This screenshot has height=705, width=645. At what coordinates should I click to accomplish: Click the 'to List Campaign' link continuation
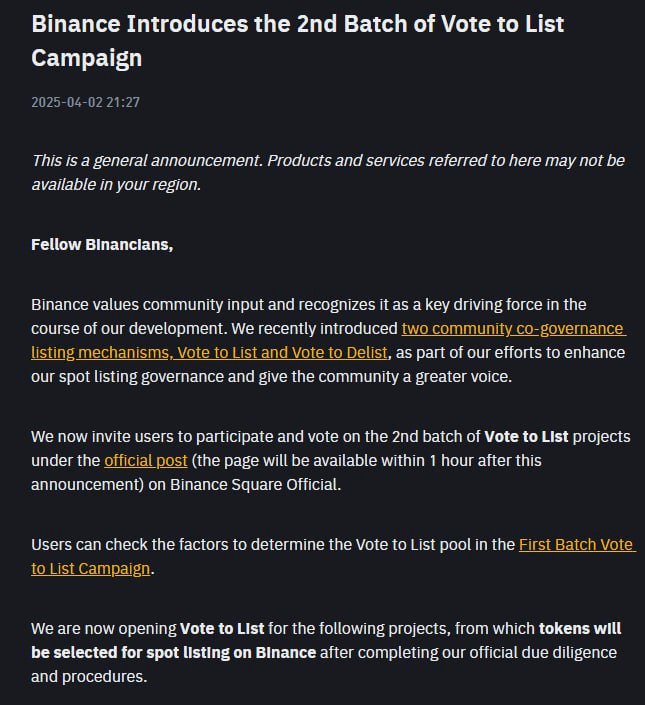point(90,569)
